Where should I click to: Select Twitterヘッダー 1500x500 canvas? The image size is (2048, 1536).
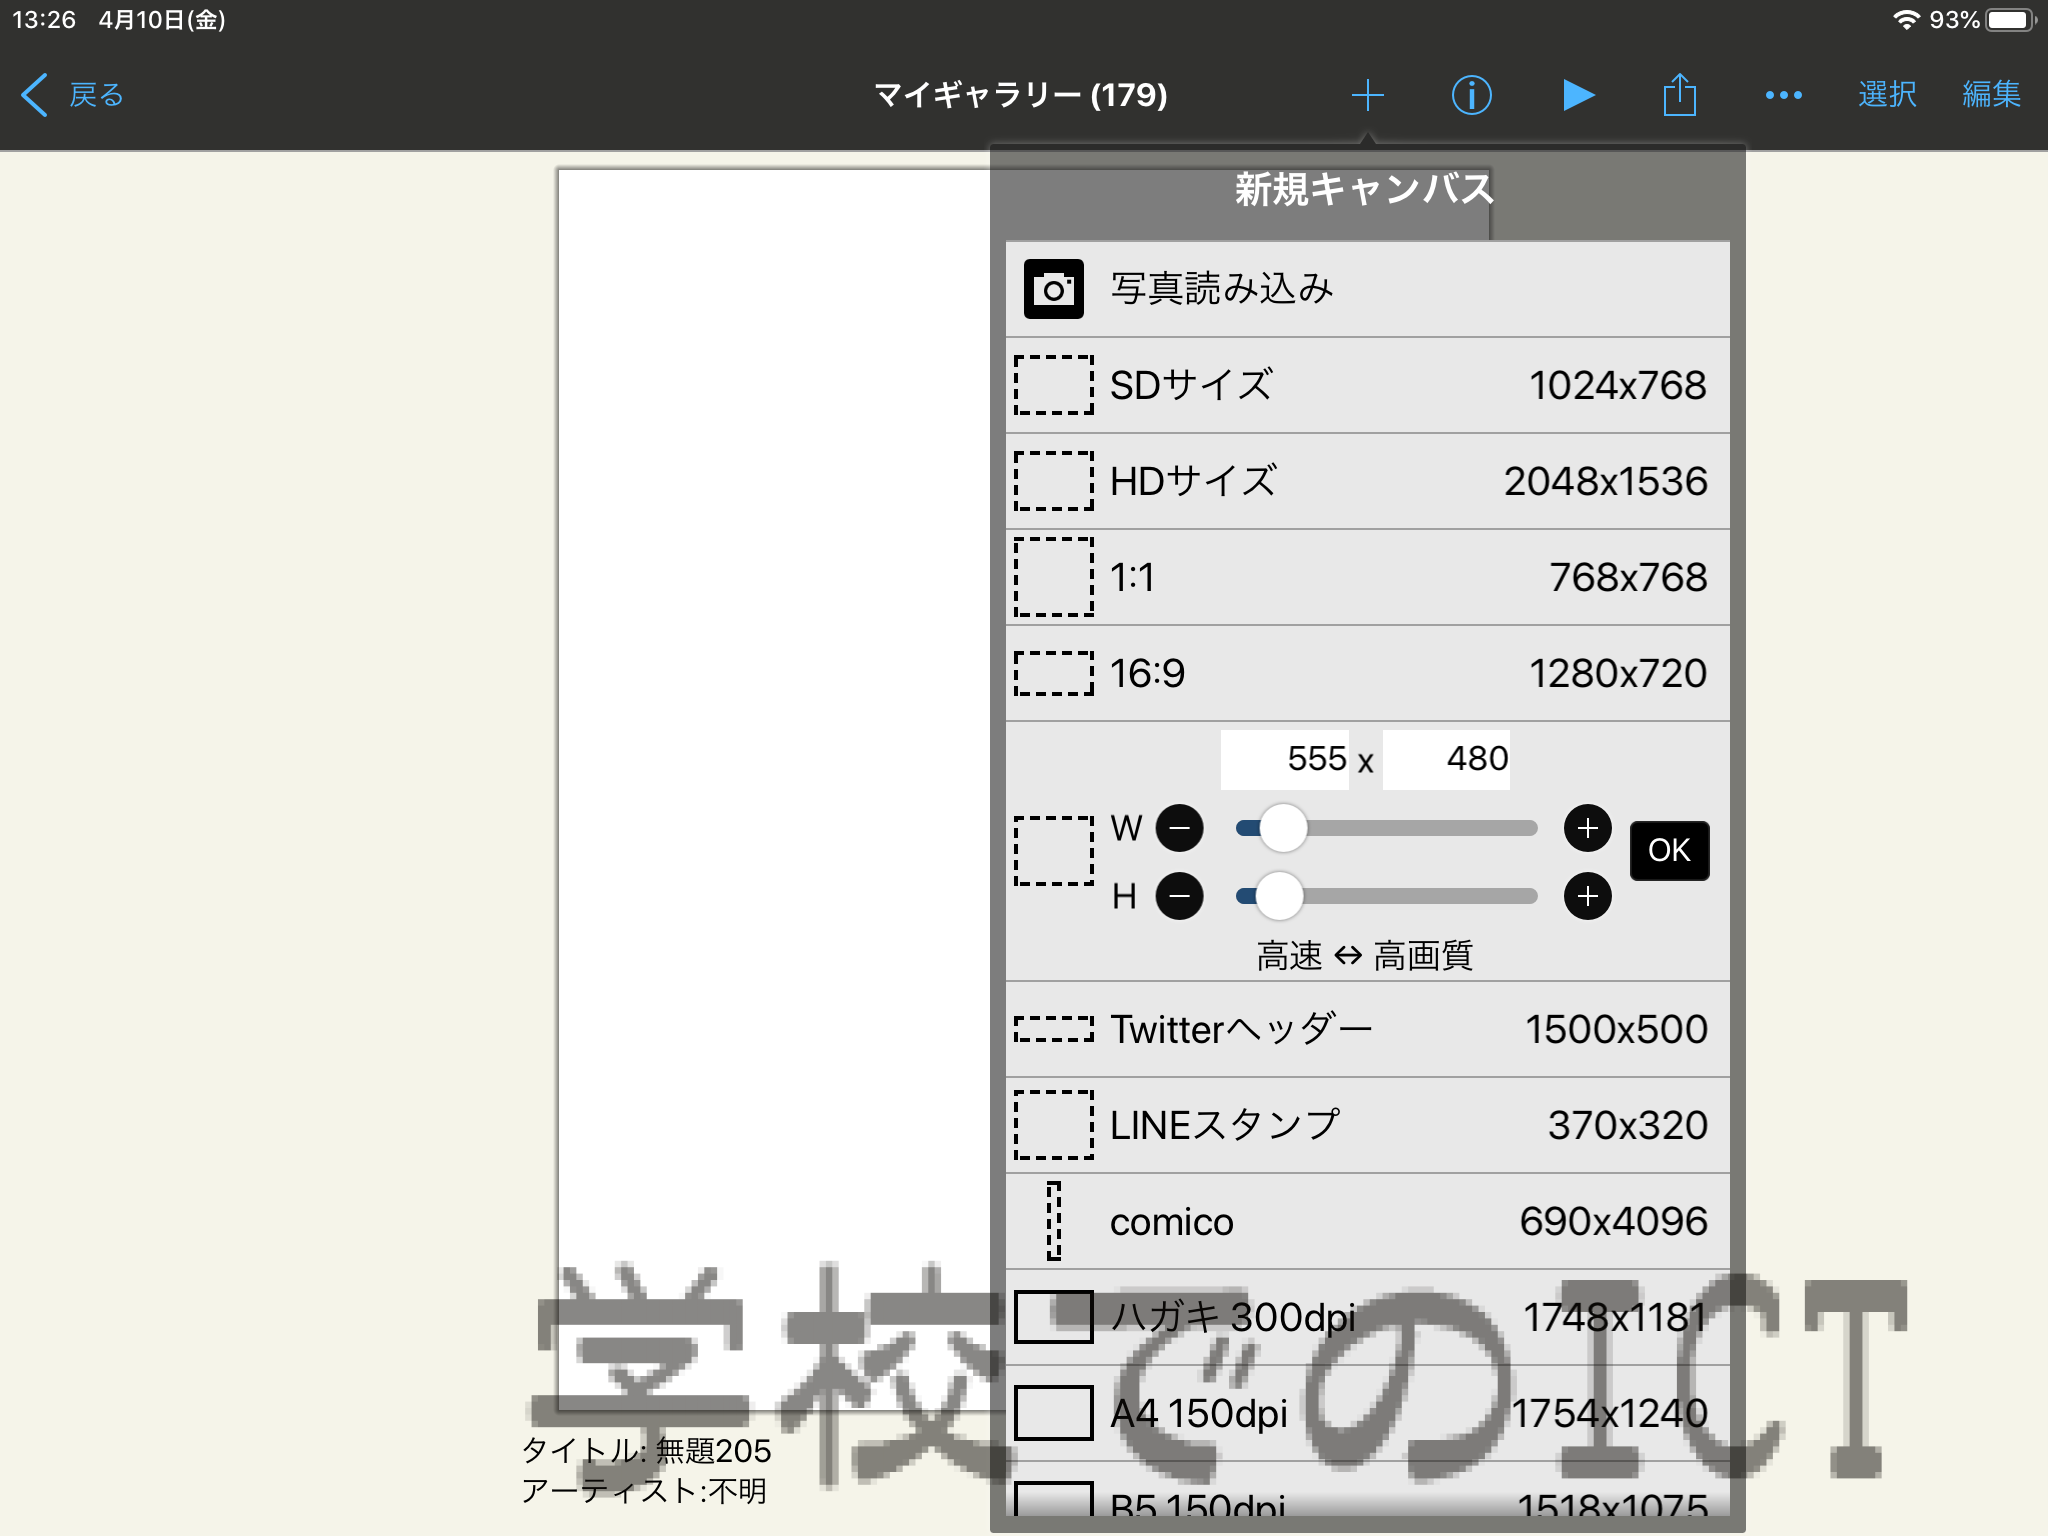[x=1367, y=1029]
